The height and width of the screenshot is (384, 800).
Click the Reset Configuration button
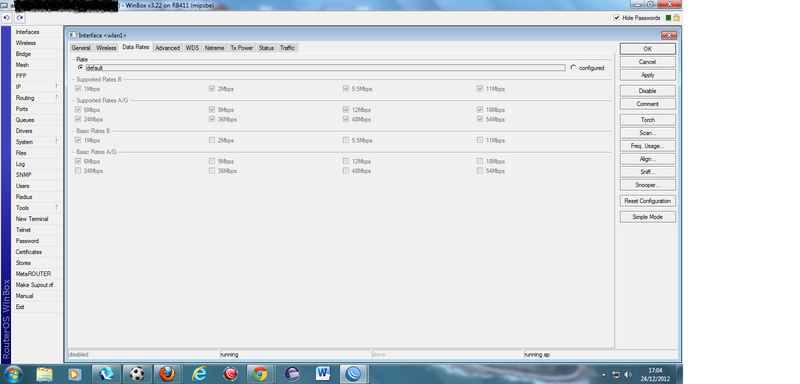647,201
